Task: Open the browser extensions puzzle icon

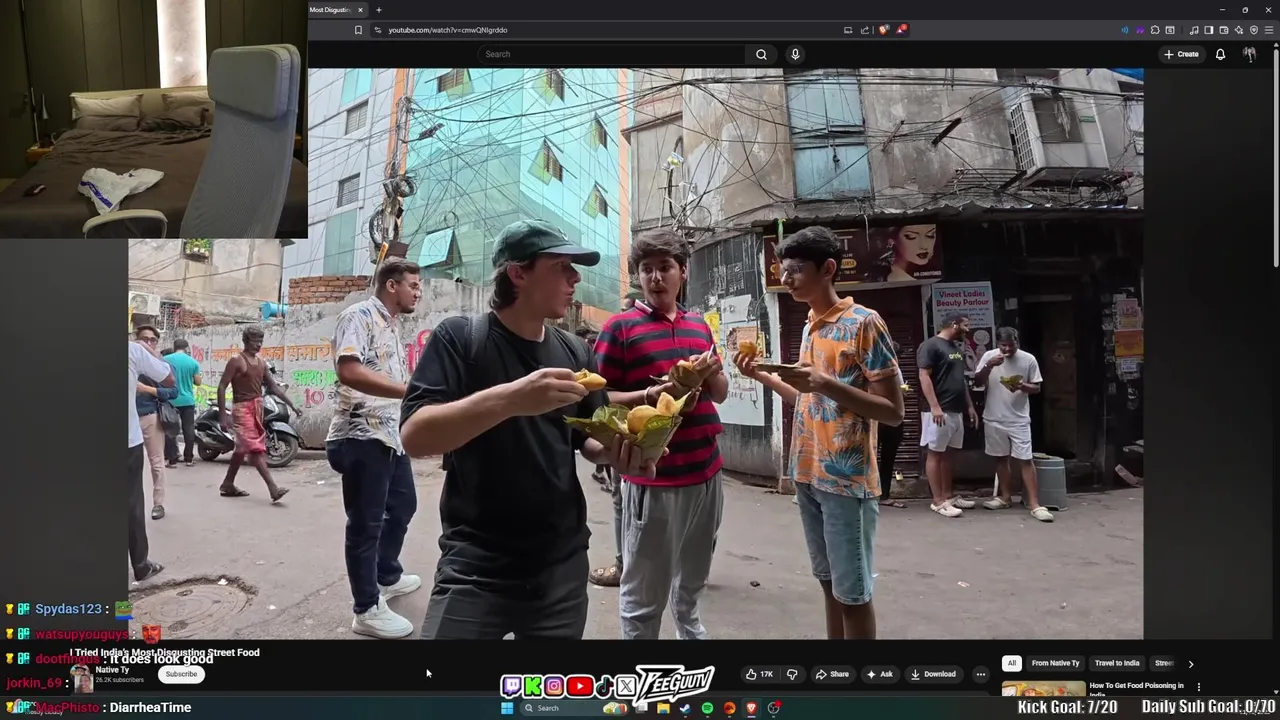Action: (x=1155, y=30)
